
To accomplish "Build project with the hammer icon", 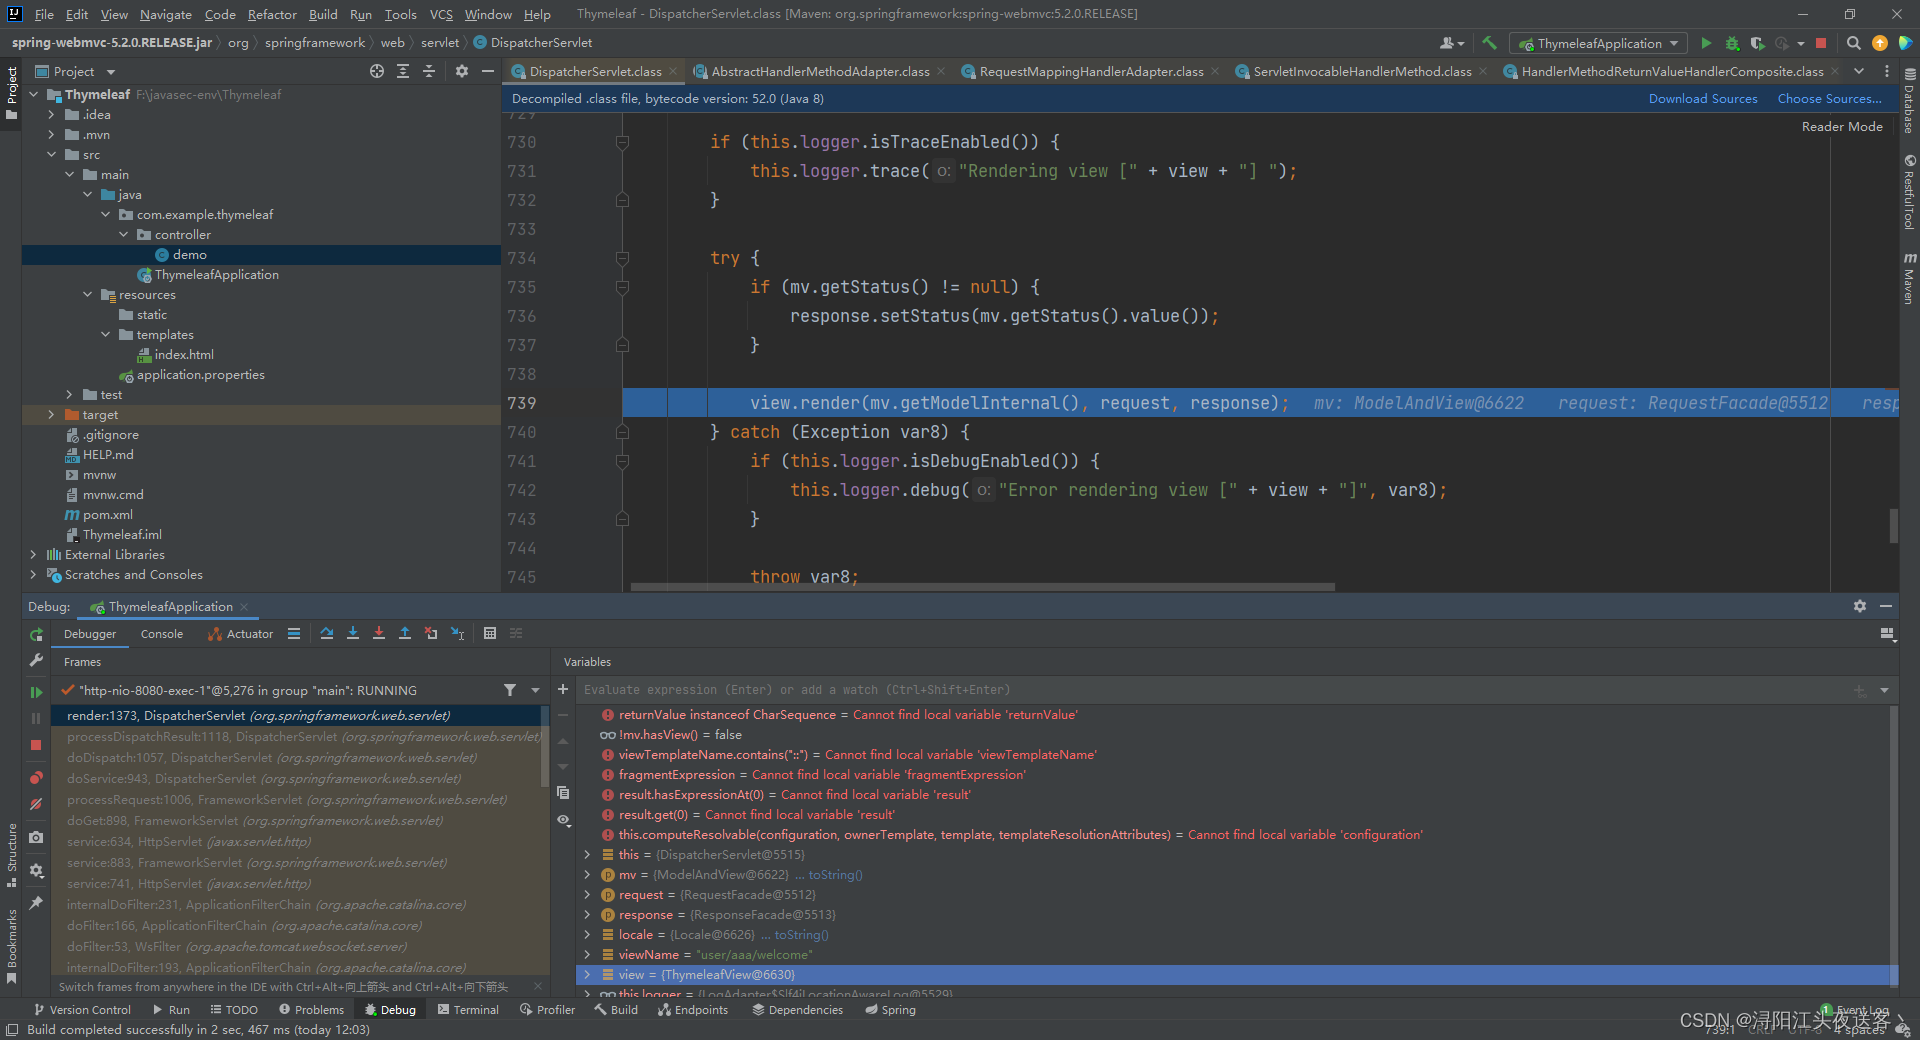I will click(x=1489, y=43).
